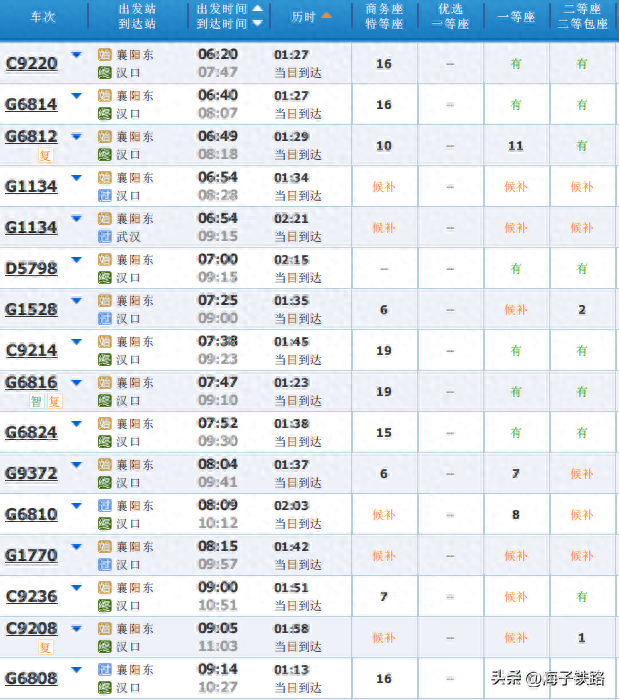This screenshot has height=700, width=619.
Task: Click pass-through icon for G1528 汉口
Action: coord(104,318)
